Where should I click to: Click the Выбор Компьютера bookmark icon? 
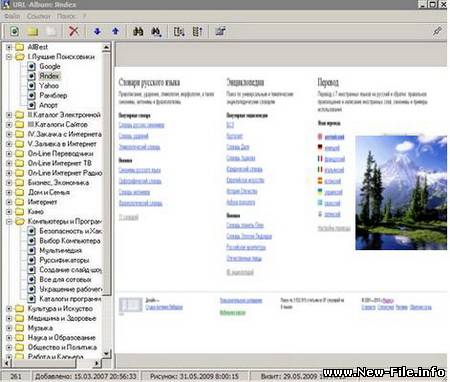[x=31, y=241]
